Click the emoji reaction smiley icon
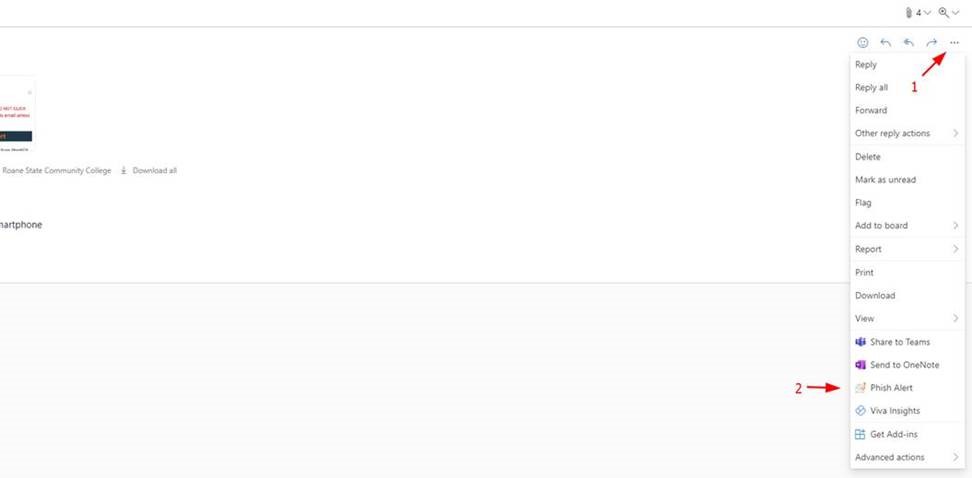This screenshot has width=972, height=478. pyautogui.click(x=863, y=43)
